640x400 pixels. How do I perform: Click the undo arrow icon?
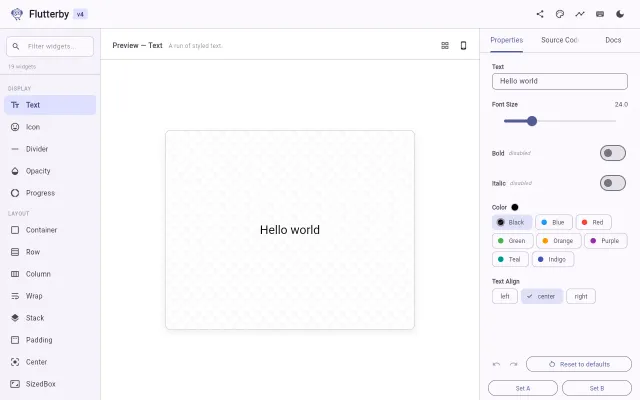(x=496, y=364)
